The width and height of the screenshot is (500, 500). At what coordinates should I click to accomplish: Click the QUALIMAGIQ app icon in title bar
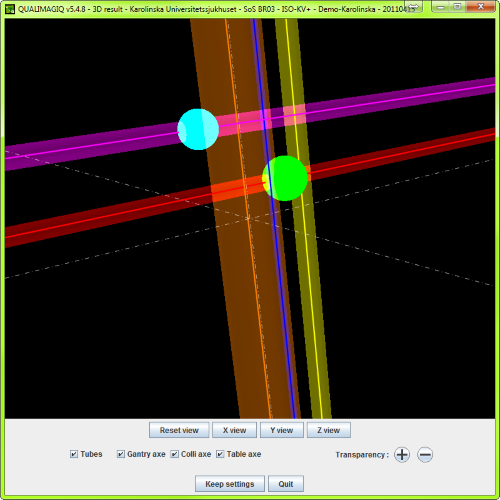[10, 9]
